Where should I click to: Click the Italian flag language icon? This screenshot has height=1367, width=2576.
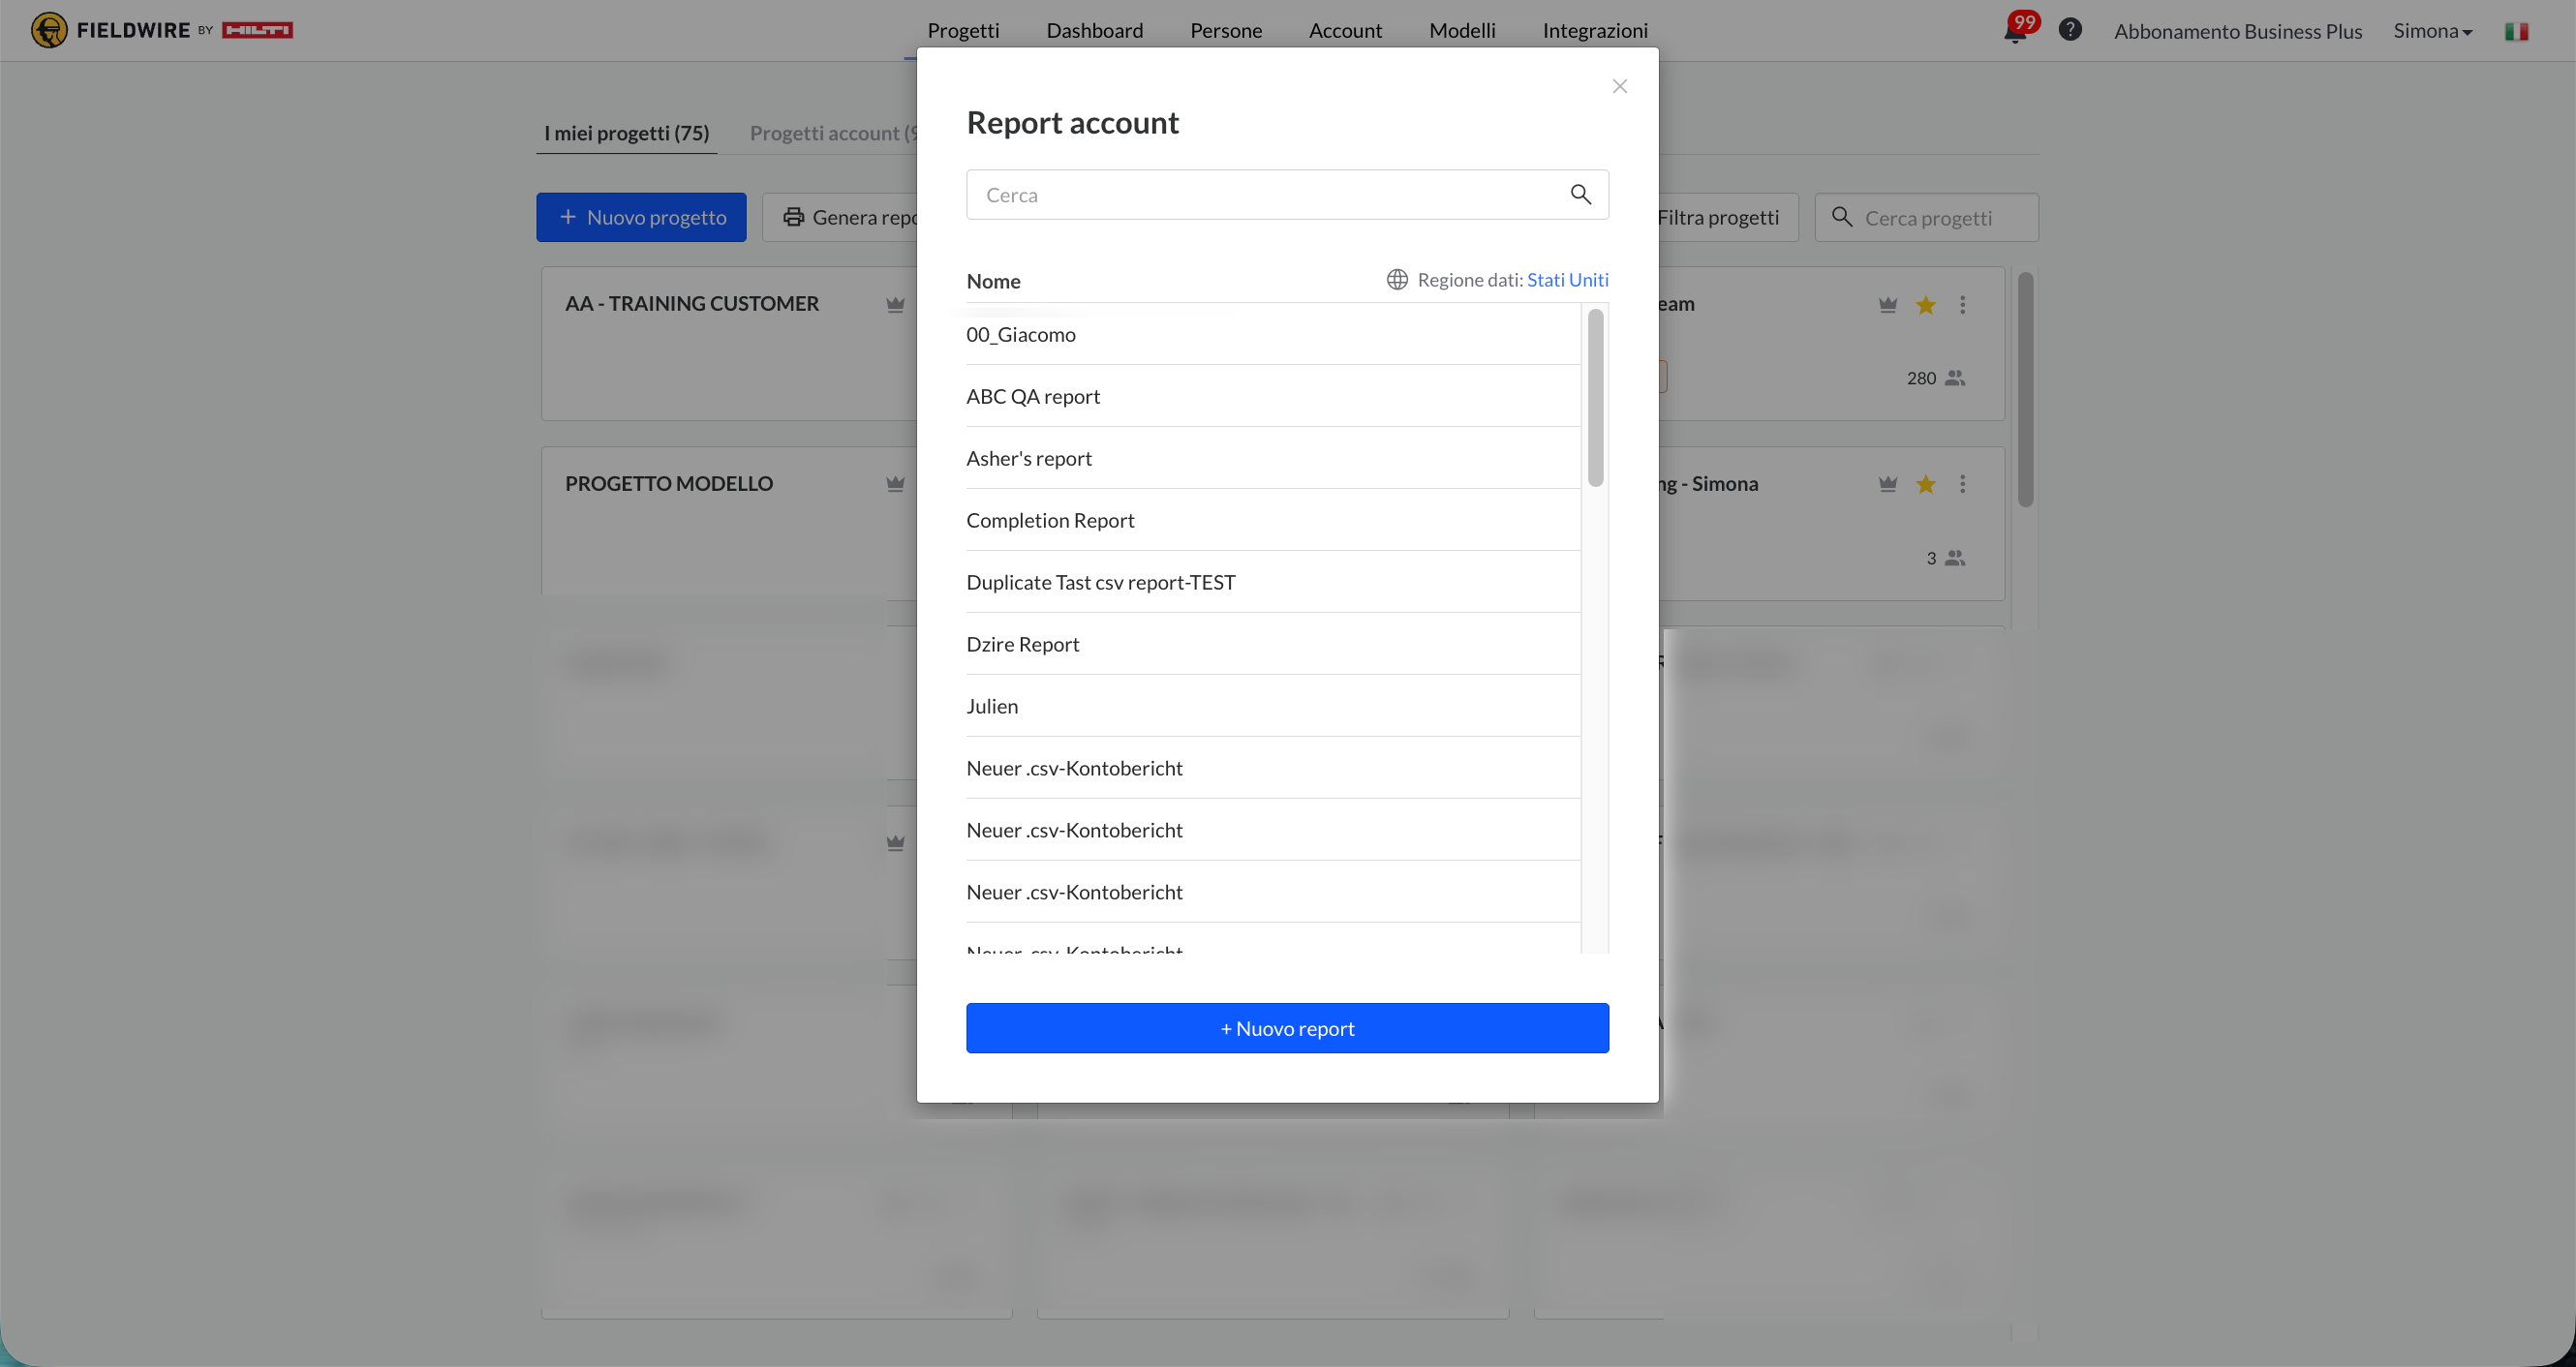click(2516, 31)
